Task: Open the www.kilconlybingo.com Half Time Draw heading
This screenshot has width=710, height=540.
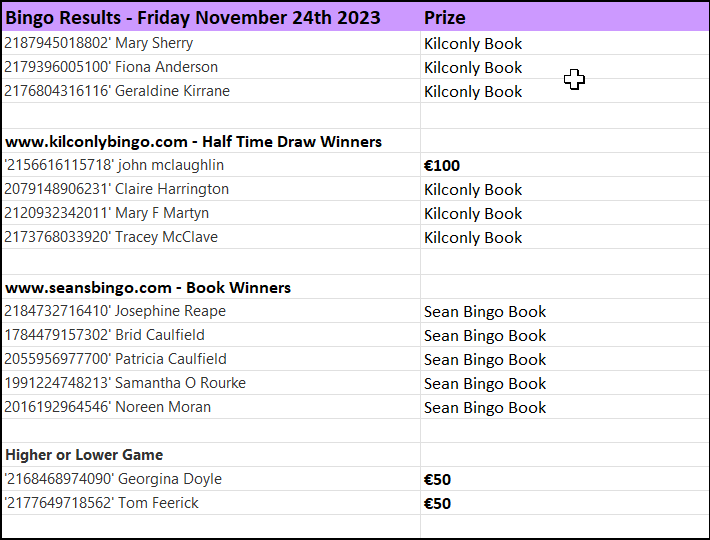Action: (211, 141)
